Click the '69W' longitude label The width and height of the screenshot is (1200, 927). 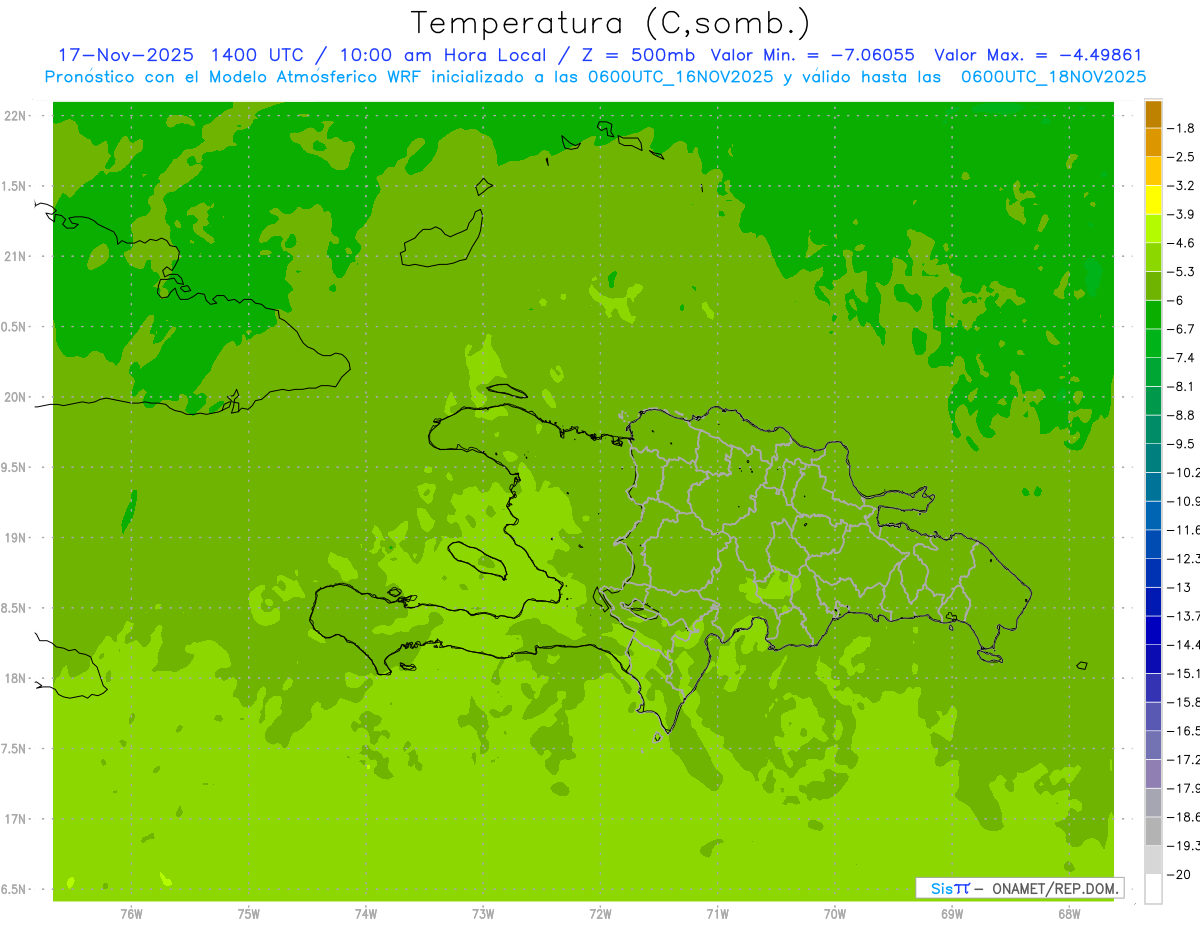[952, 913]
